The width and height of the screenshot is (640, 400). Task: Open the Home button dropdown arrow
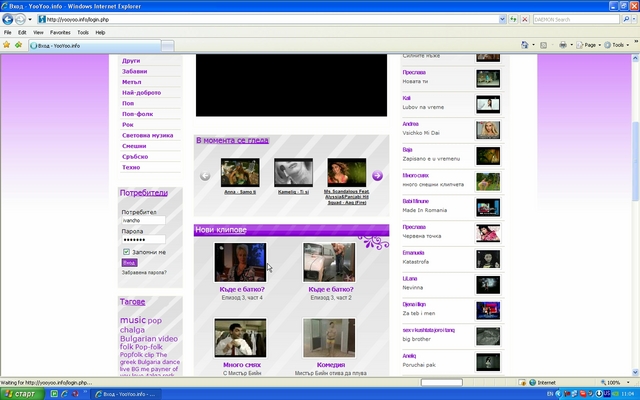tap(533, 45)
